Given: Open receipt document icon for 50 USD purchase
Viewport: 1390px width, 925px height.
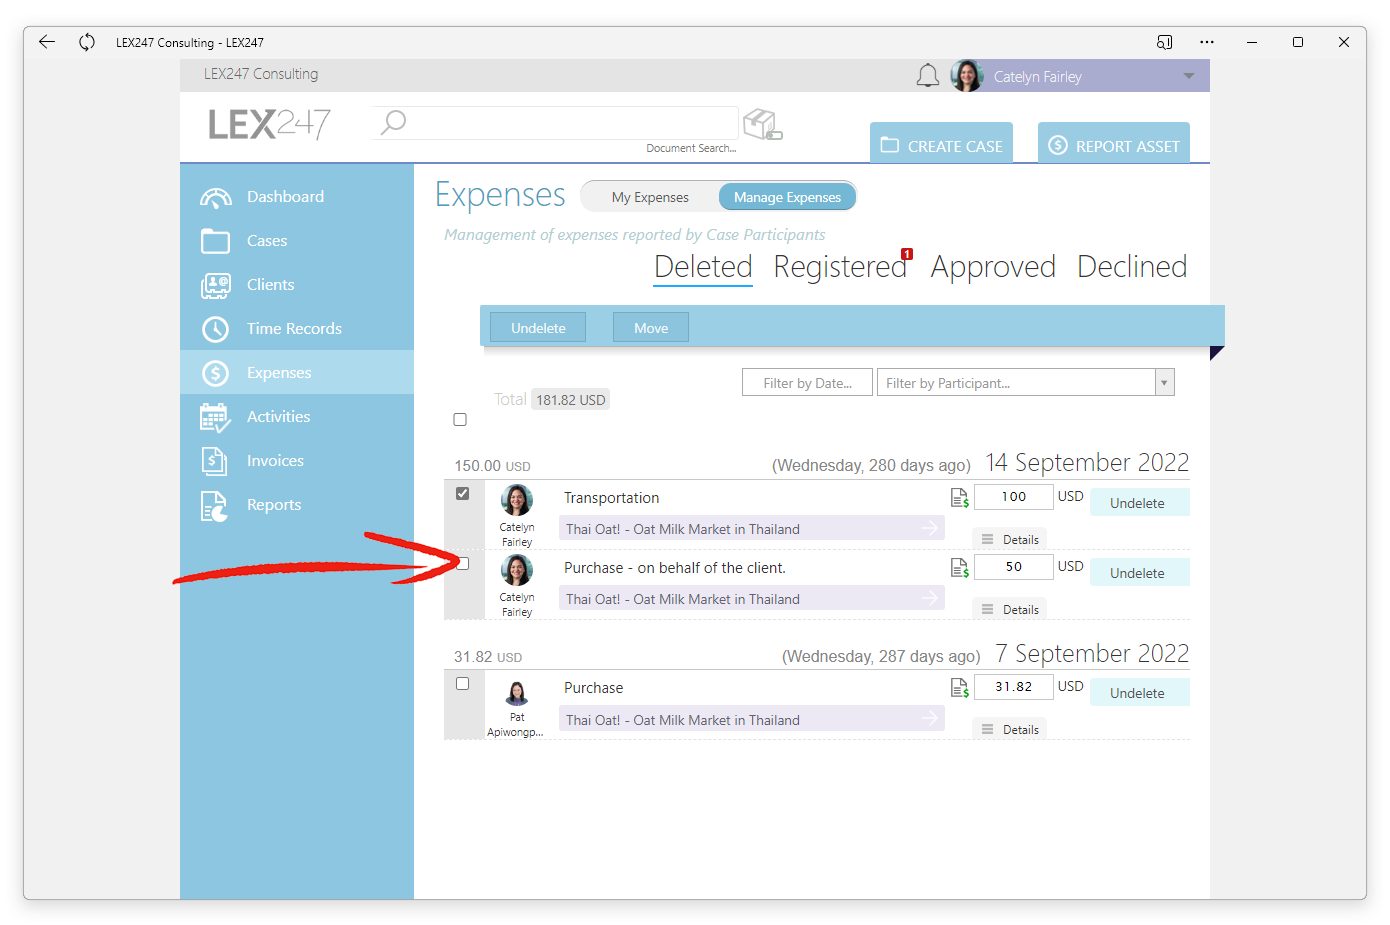Looking at the screenshot, I should tap(960, 568).
